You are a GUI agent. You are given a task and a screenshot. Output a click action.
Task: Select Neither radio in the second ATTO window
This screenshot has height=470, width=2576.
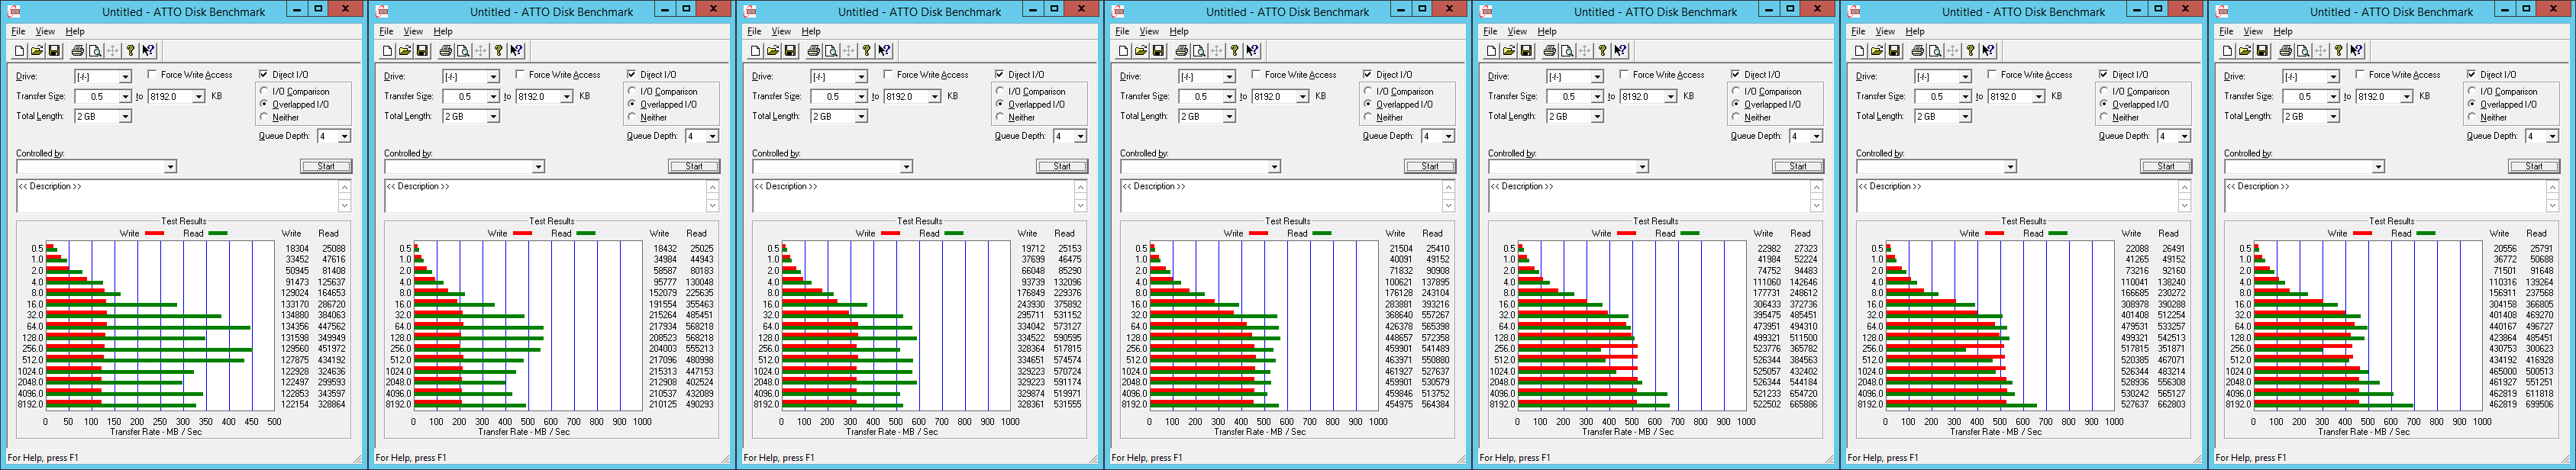[x=632, y=117]
